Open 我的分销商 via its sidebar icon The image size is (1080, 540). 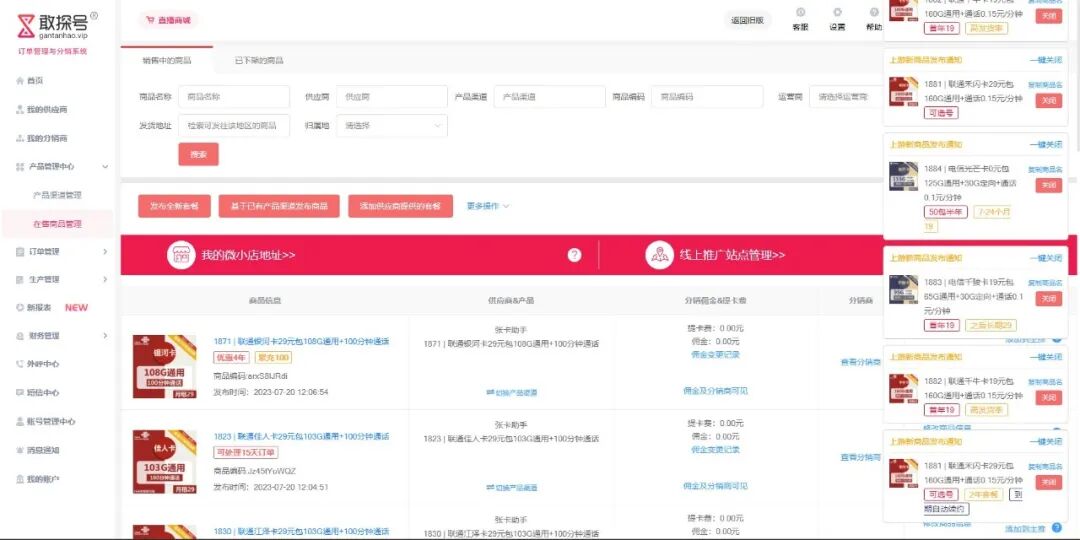[x=19, y=138]
